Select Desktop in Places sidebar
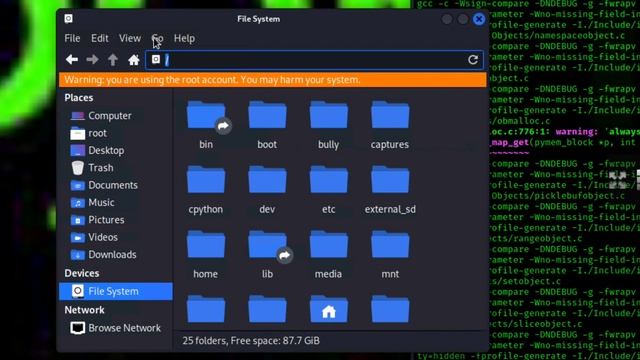This screenshot has width=640, height=360. click(x=116, y=150)
